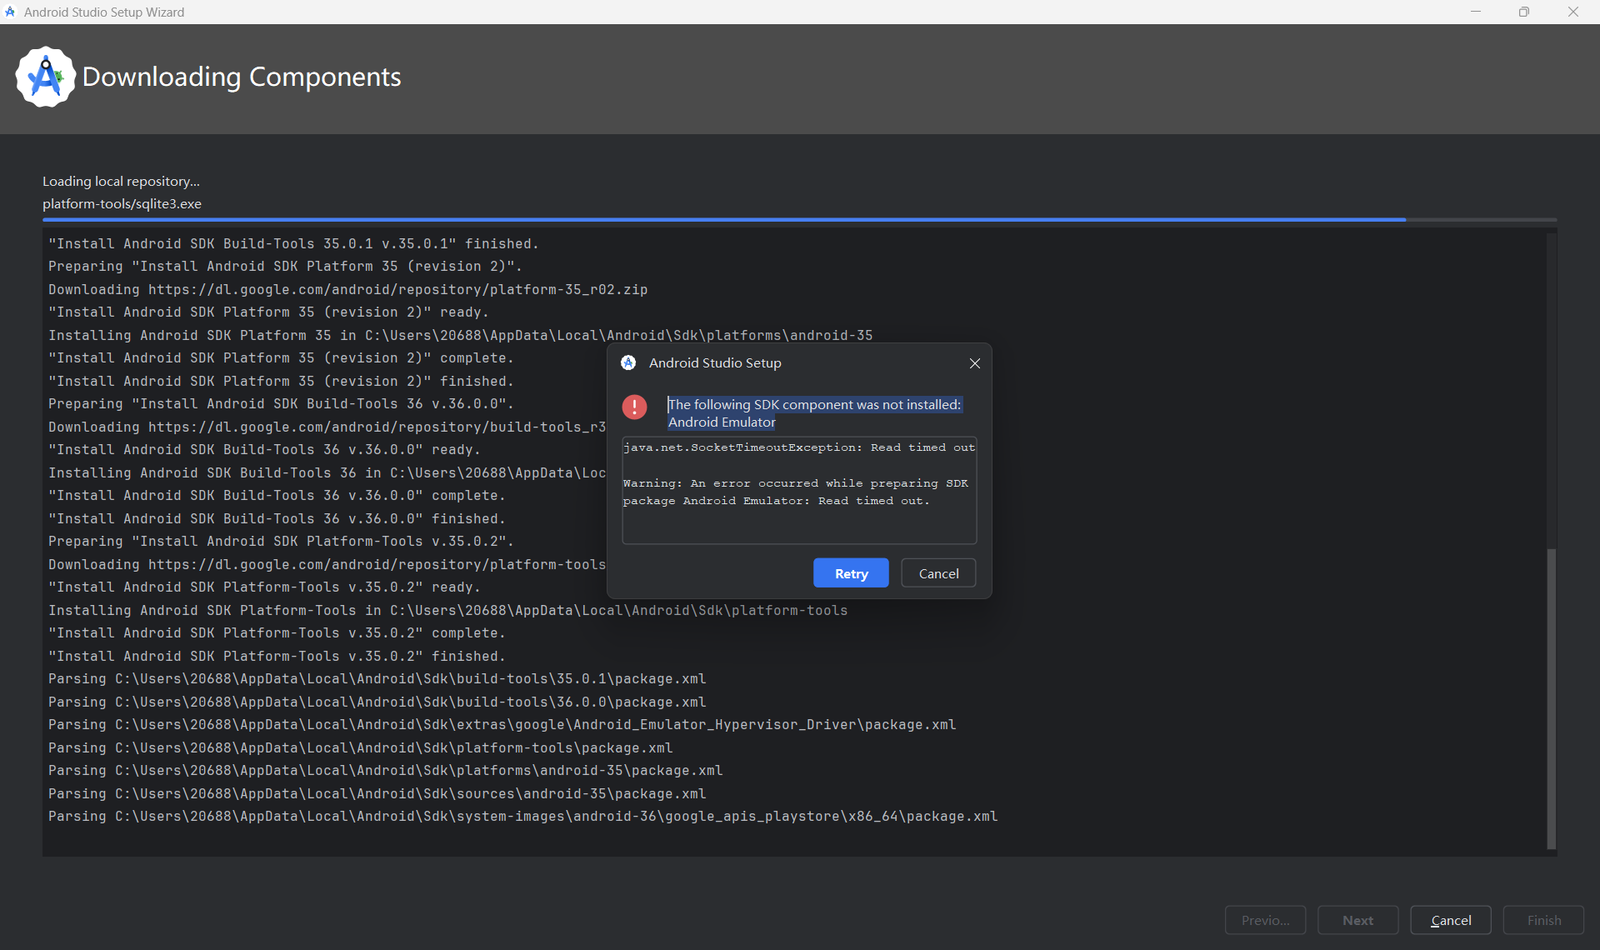Close the Android Studio Setup dialog
Image resolution: width=1600 pixels, height=950 pixels.
[975, 363]
